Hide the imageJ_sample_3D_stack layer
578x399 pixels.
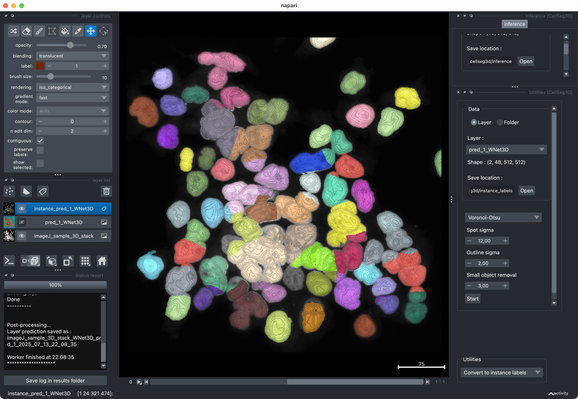[22, 236]
